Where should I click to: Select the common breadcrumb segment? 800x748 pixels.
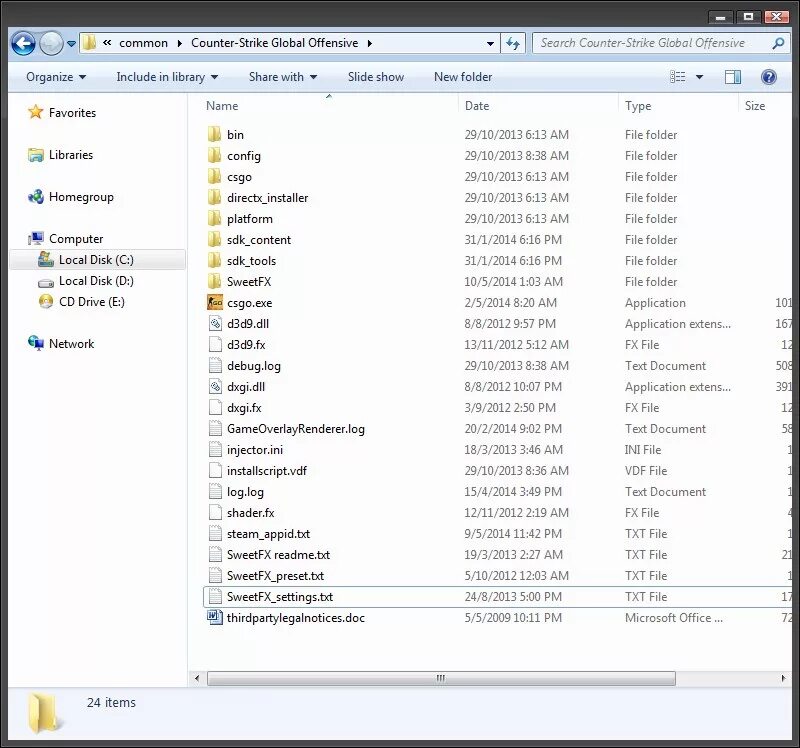[143, 43]
